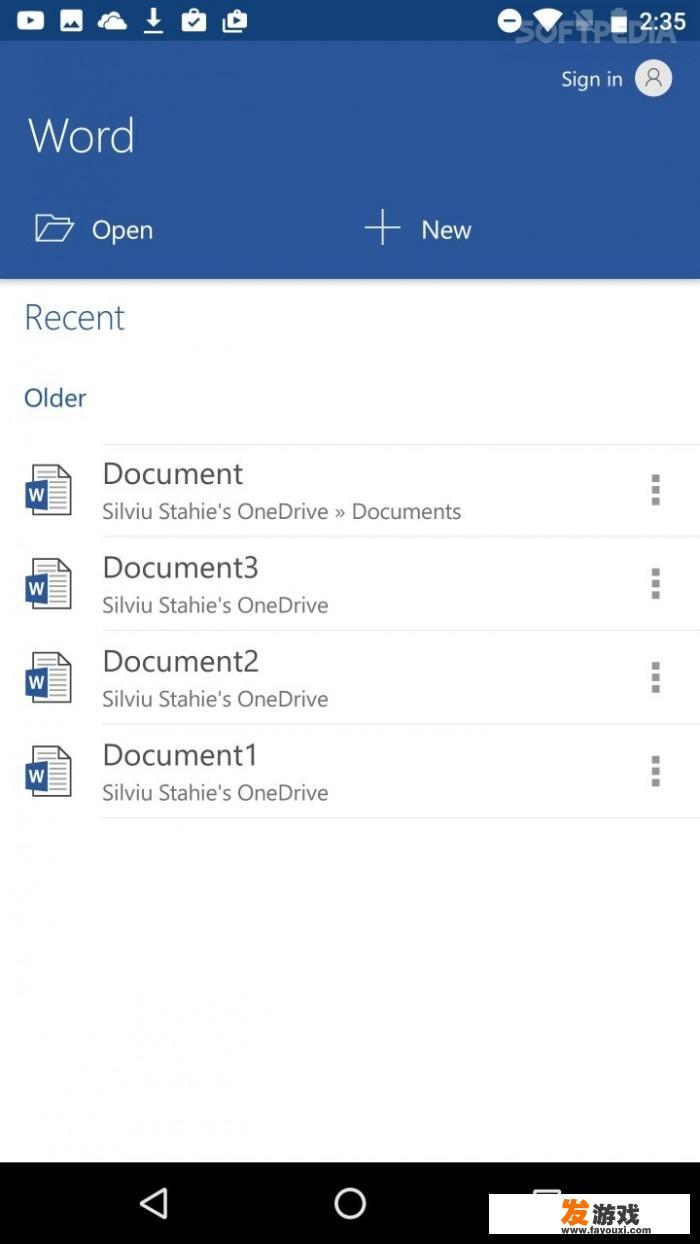Image resolution: width=700 pixels, height=1244 pixels.
Task: Click Word icon beside Document3
Action: [49, 584]
